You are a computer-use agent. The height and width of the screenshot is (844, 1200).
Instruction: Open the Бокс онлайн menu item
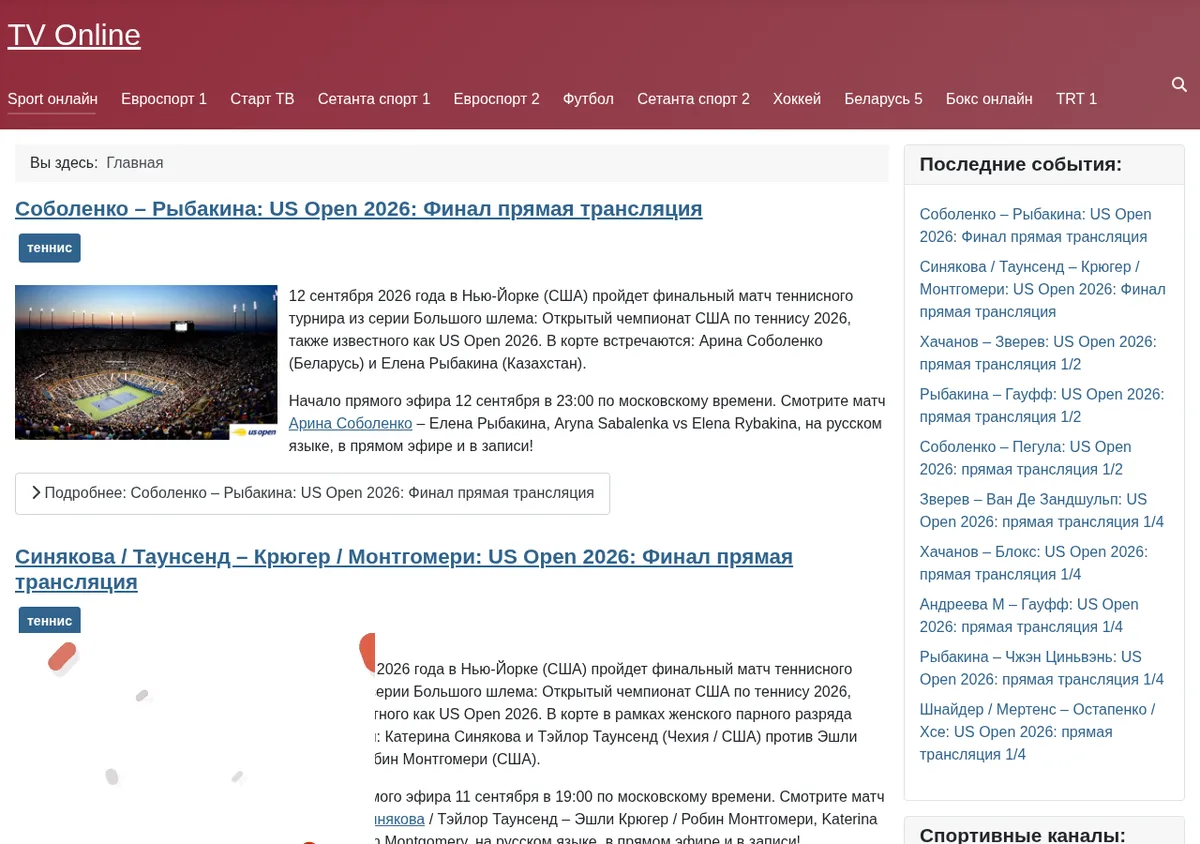pyautogui.click(x=989, y=99)
